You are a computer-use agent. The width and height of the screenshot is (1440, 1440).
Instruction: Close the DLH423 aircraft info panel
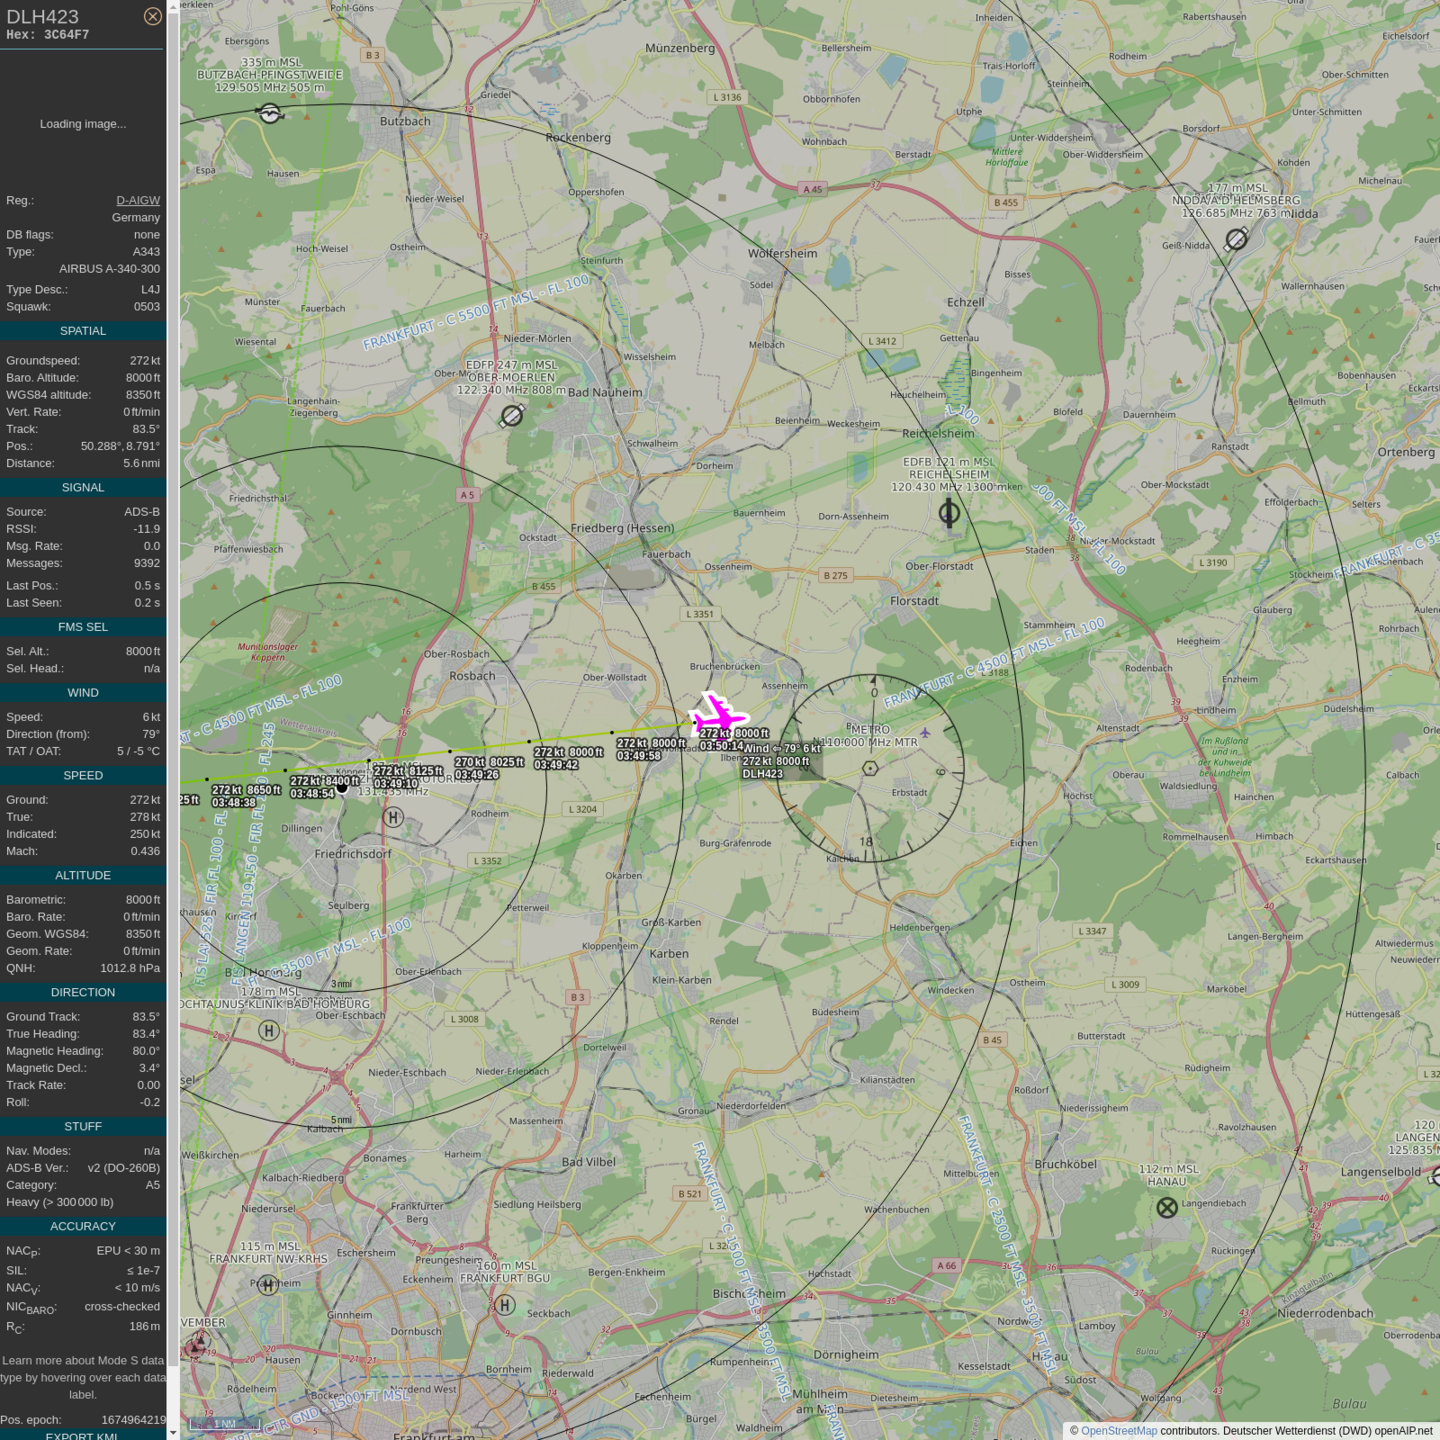pyautogui.click(x=152, y=16)
